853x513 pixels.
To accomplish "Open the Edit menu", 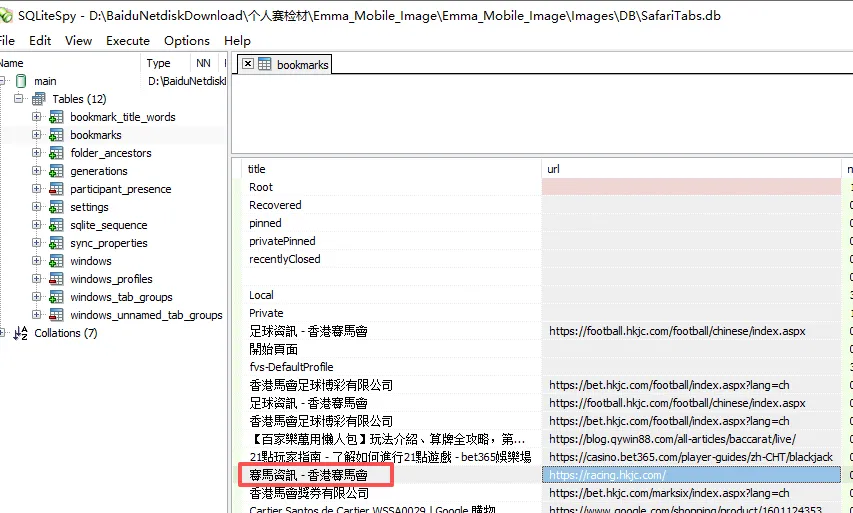I will (40, 41).
